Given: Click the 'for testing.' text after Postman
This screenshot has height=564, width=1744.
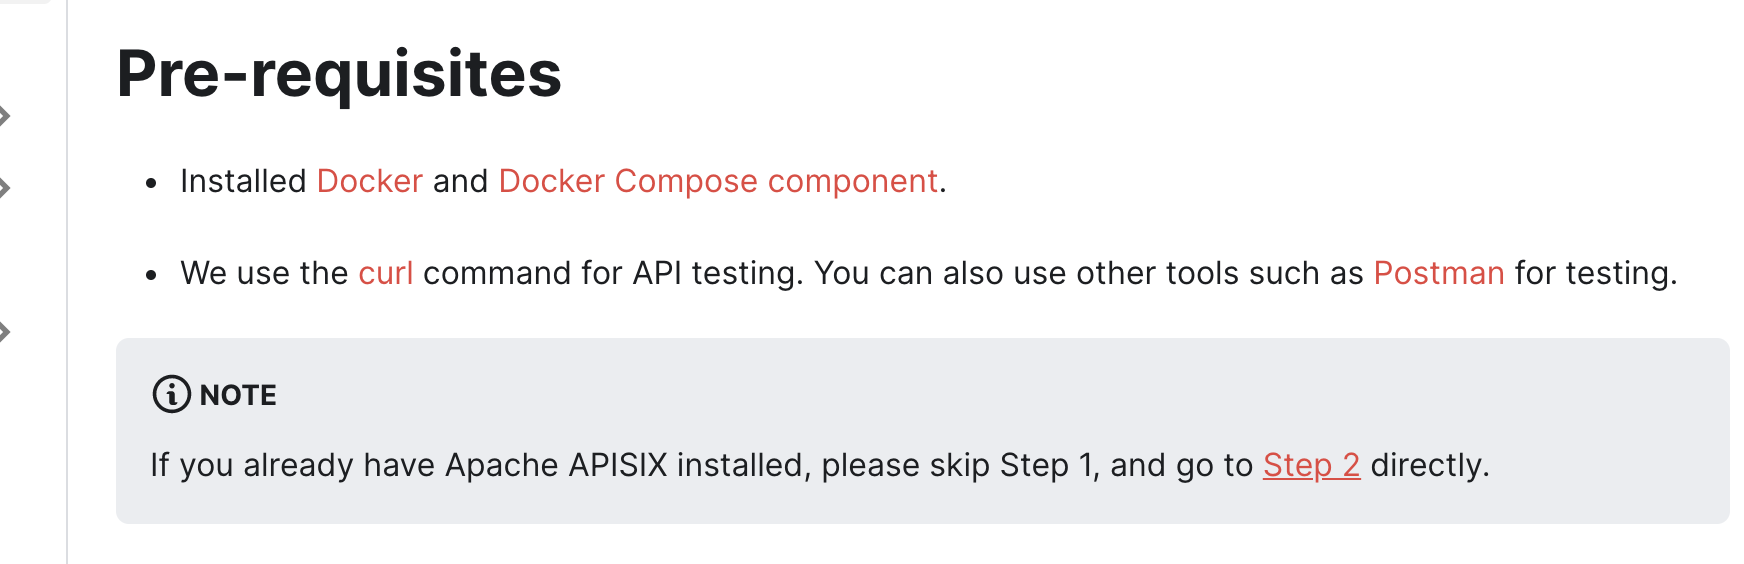Looking at the screenshot, I should point(1595,273).
